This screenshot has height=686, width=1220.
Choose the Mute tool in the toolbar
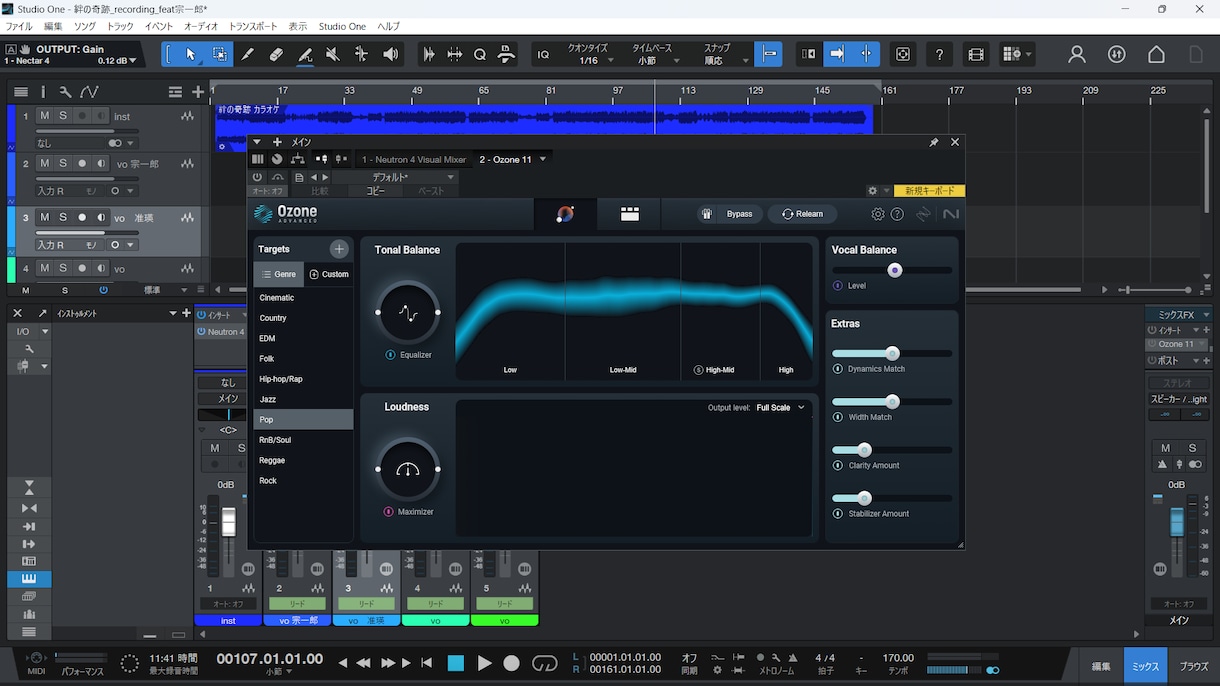click(333, 54)
